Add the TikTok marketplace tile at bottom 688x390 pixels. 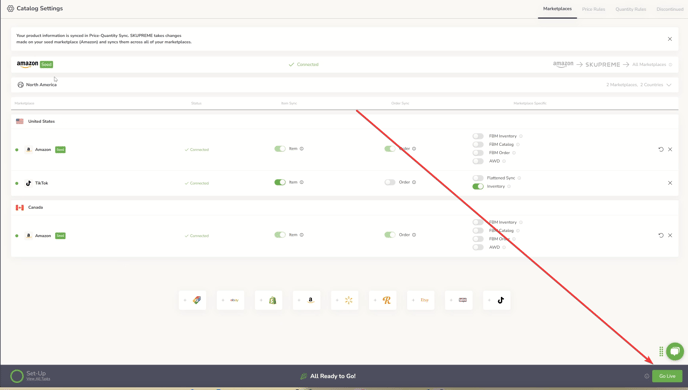pos(497,301)
